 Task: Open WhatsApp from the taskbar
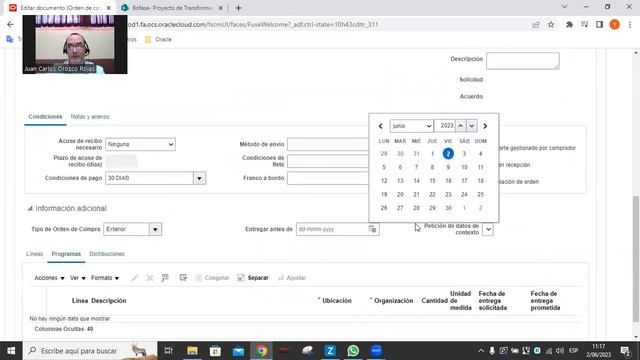click(353, 351)
